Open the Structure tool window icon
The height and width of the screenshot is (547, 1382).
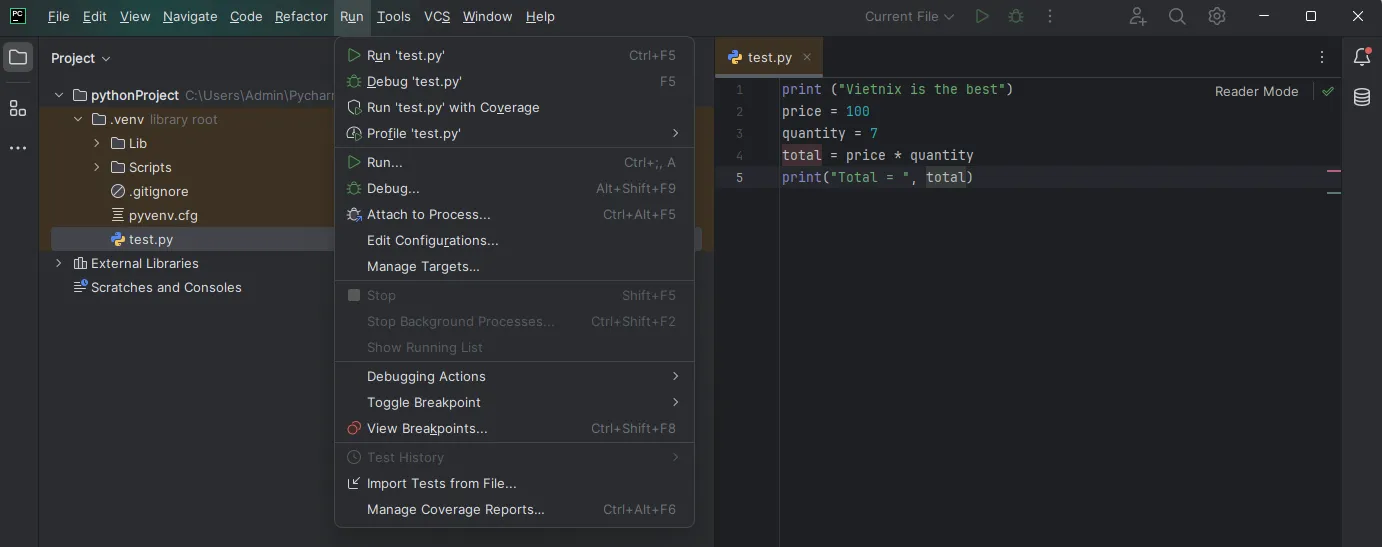pyautogui.click(x=18, y=108)
